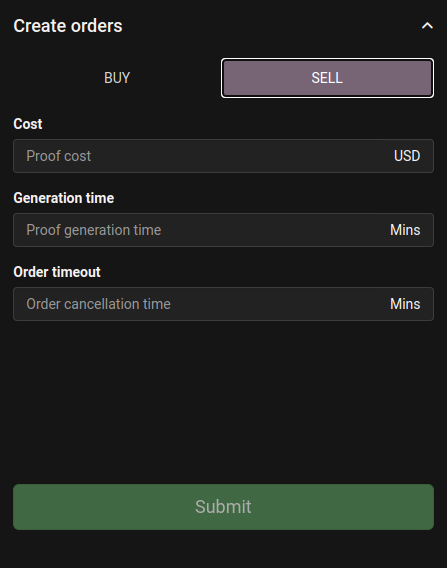
Task: Click Mins unit in Order timeout field
Action: (405, 304)
